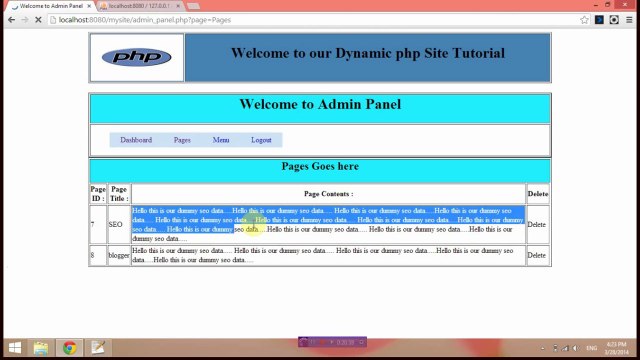Open the Windows Start button
The height and width of the screenshot is (360, 640).
click(15, 348)
